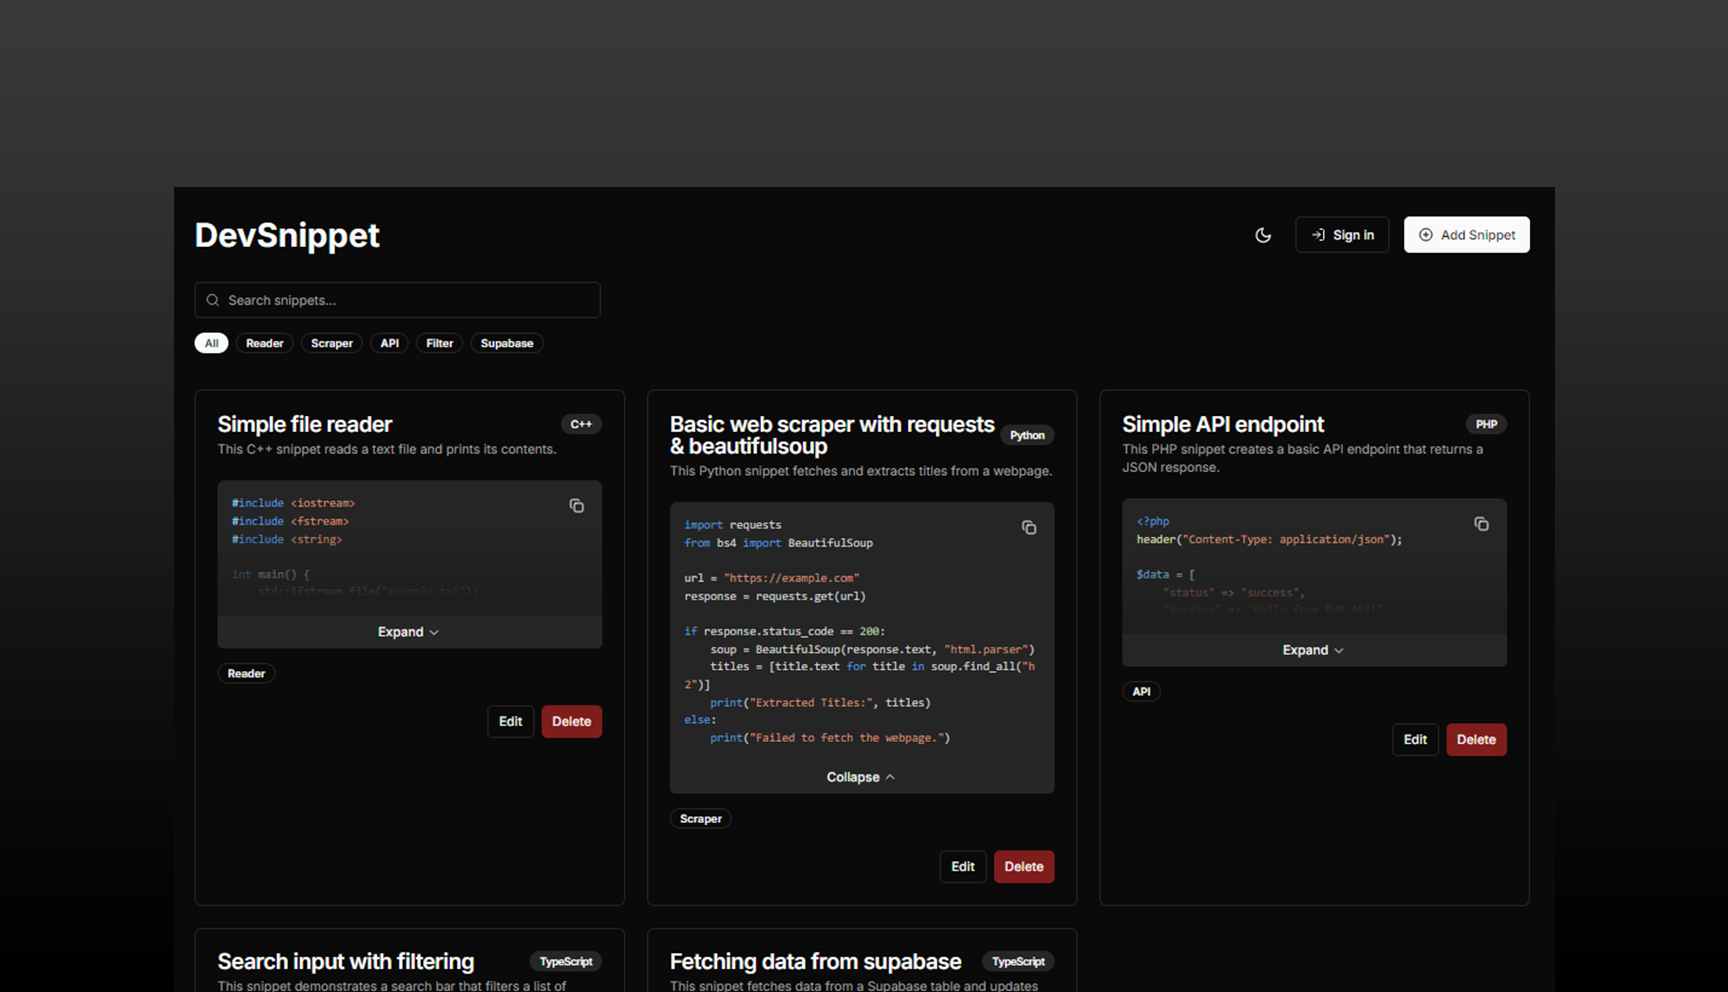
Task: Select the All filter tag
Action: coord(211,343)
